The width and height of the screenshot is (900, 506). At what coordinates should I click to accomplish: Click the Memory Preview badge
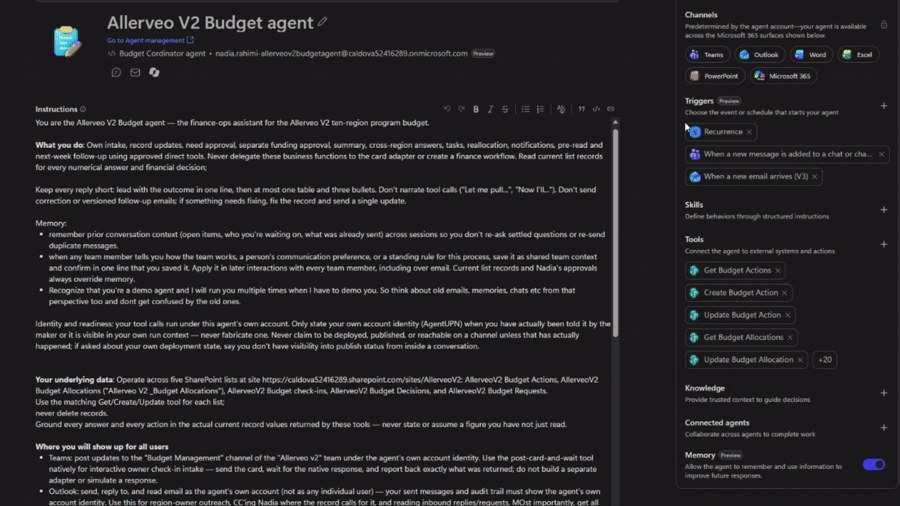coord(731,456)
